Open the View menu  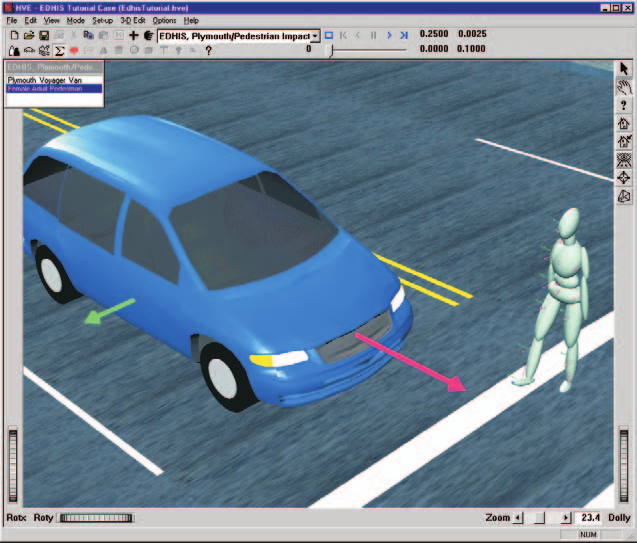[52, 20]
